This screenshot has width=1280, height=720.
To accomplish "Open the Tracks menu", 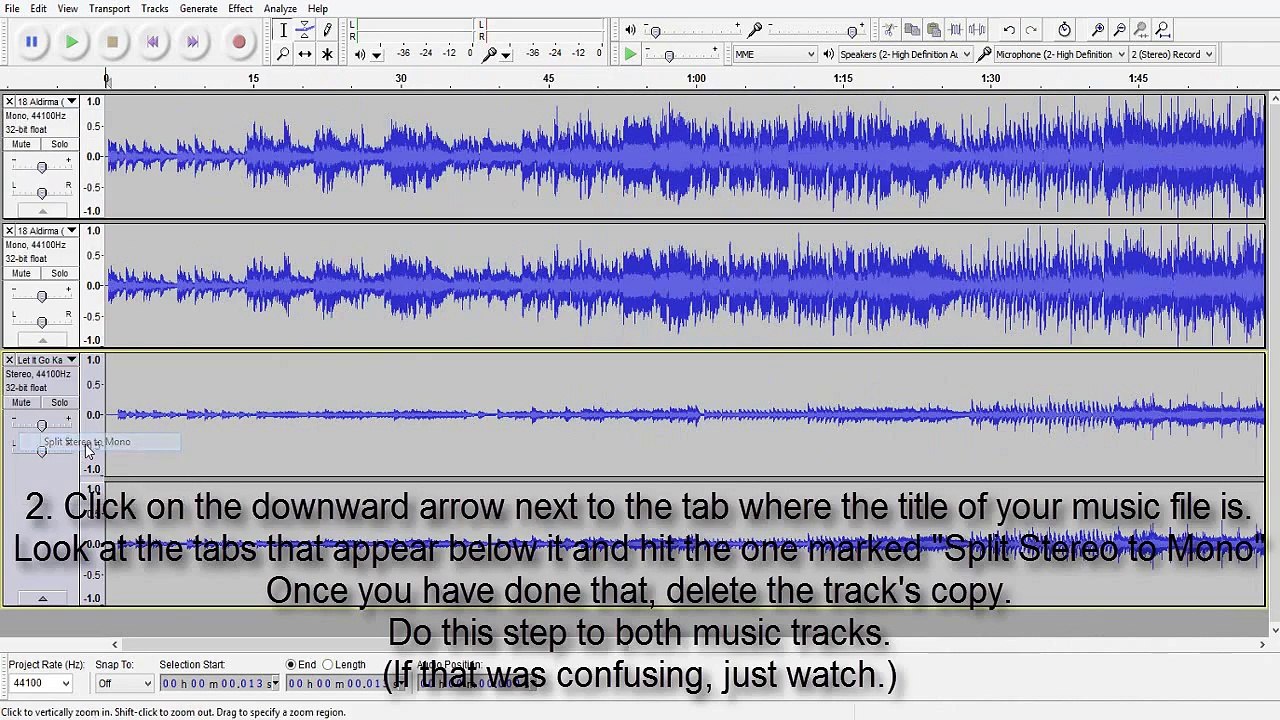I will tap(154, 8).
